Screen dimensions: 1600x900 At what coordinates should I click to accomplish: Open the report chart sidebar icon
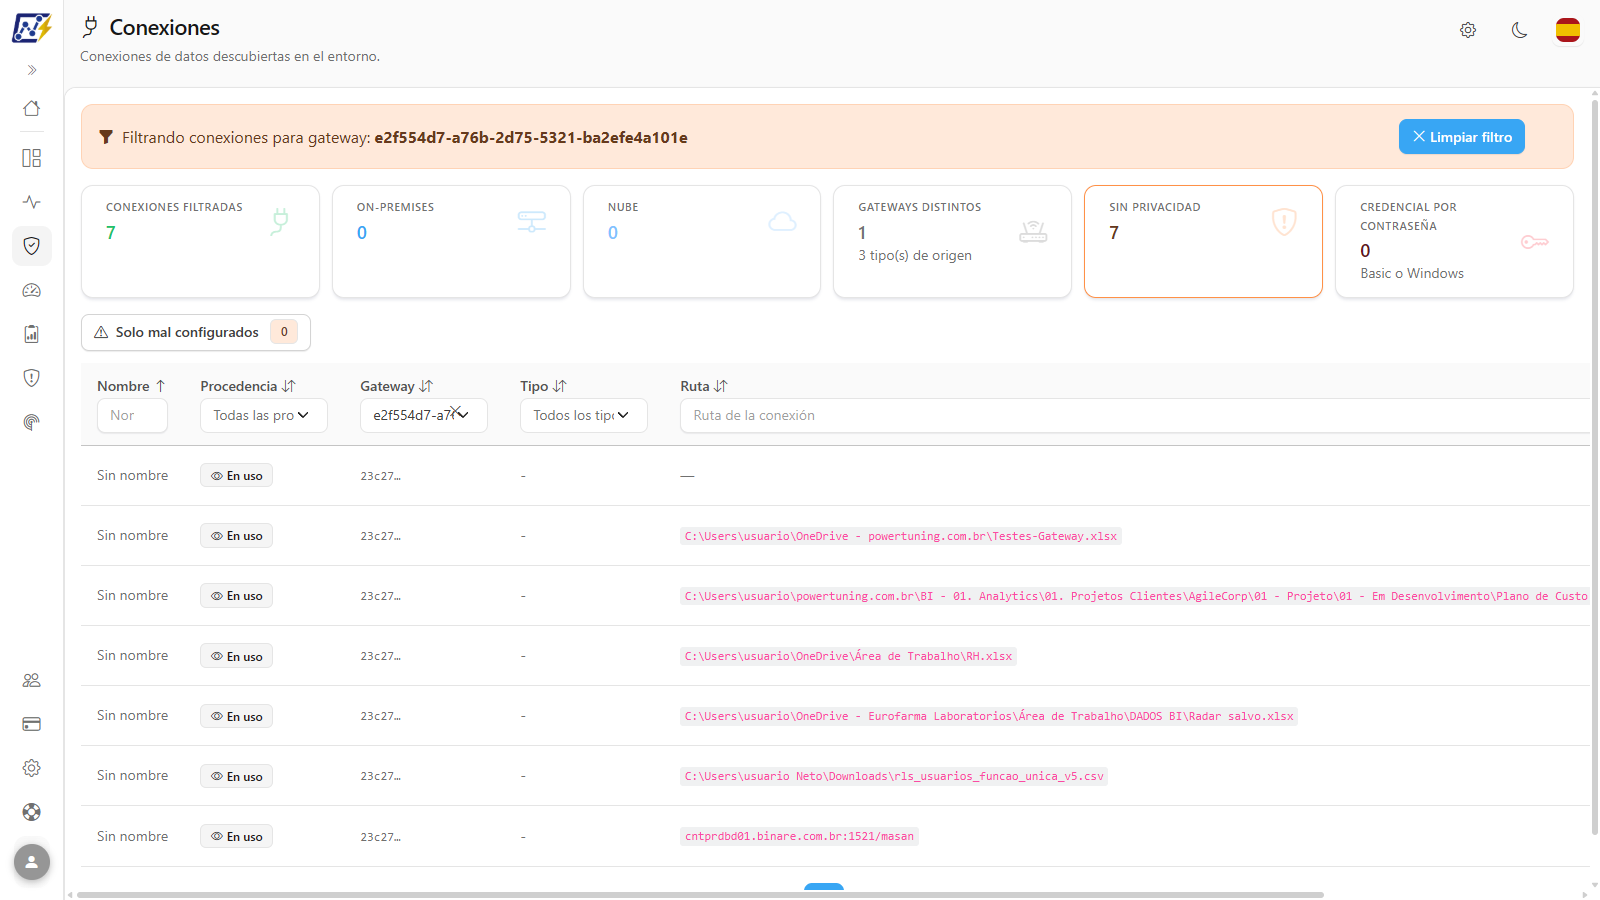32,334
